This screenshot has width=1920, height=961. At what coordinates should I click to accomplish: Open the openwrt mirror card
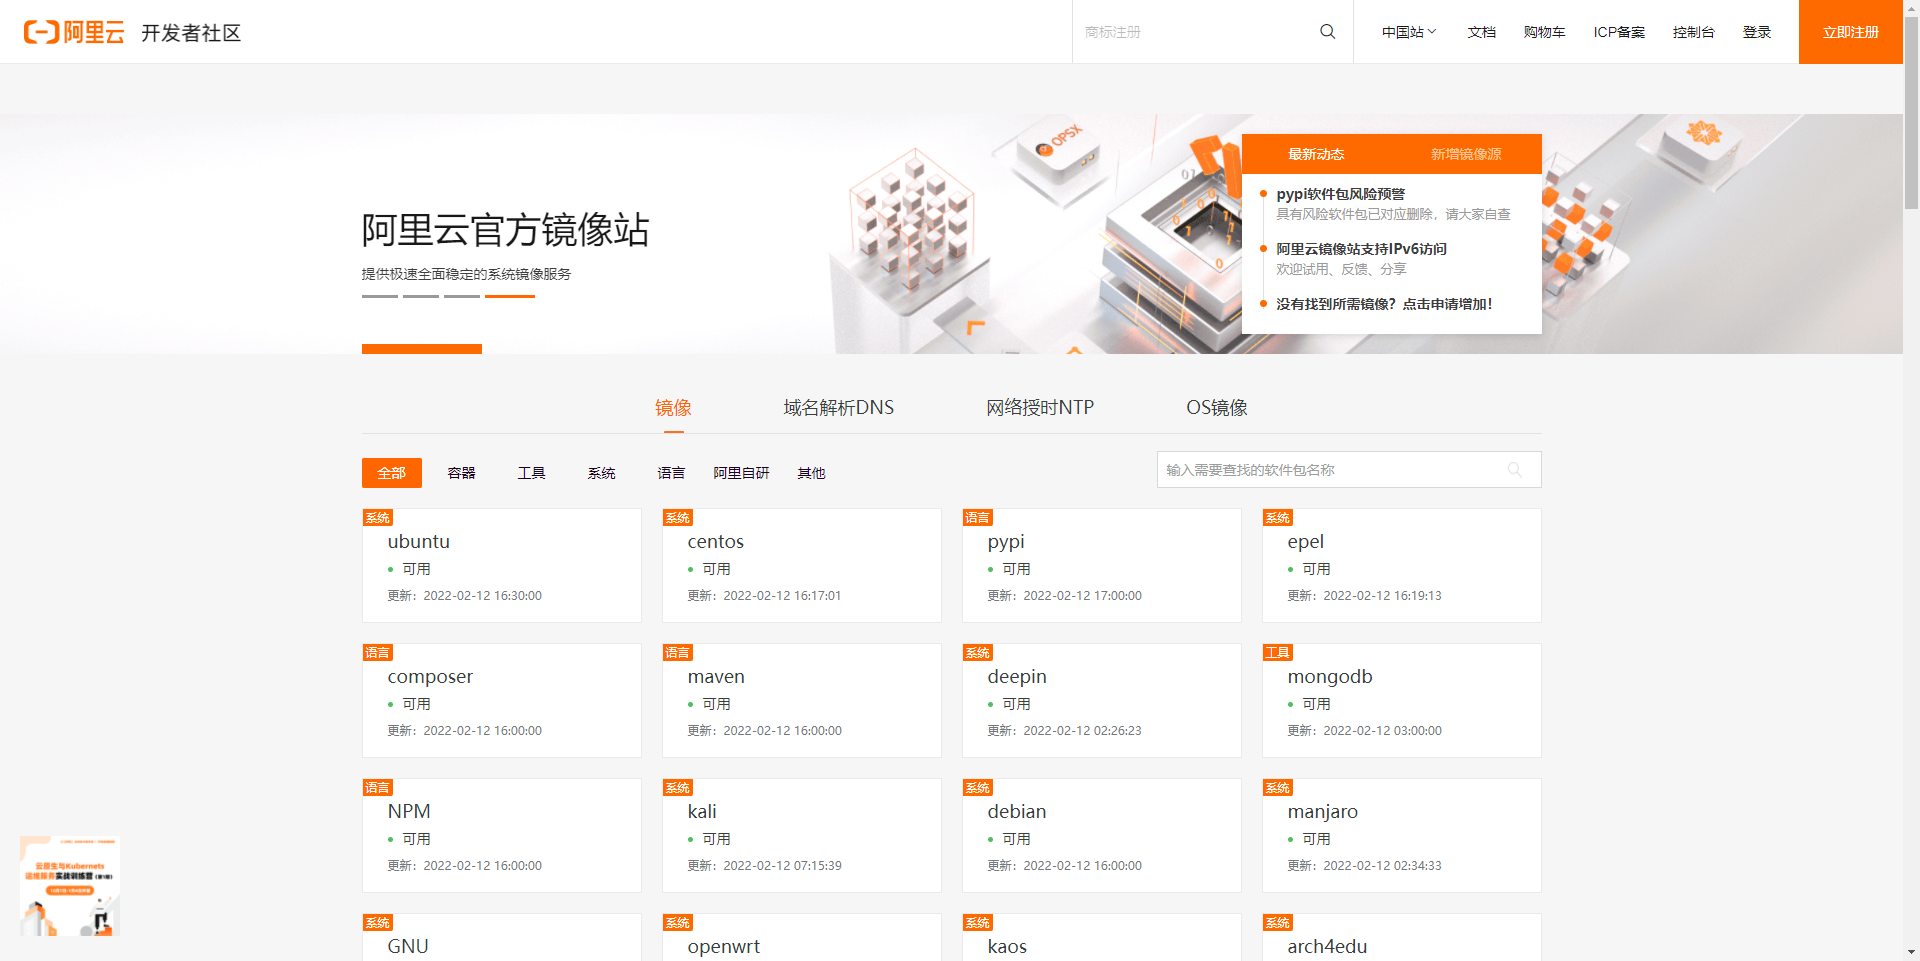[x=802, y=937]
